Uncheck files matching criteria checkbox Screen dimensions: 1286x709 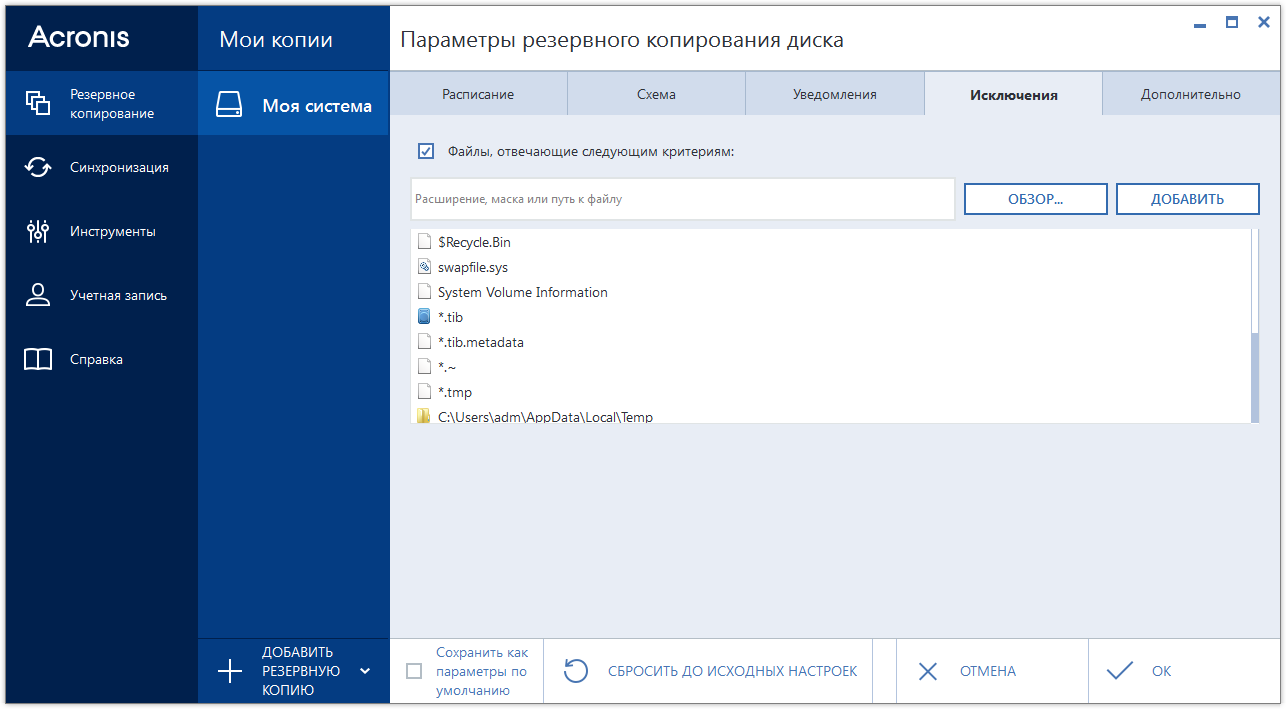[x=427, y=151]
